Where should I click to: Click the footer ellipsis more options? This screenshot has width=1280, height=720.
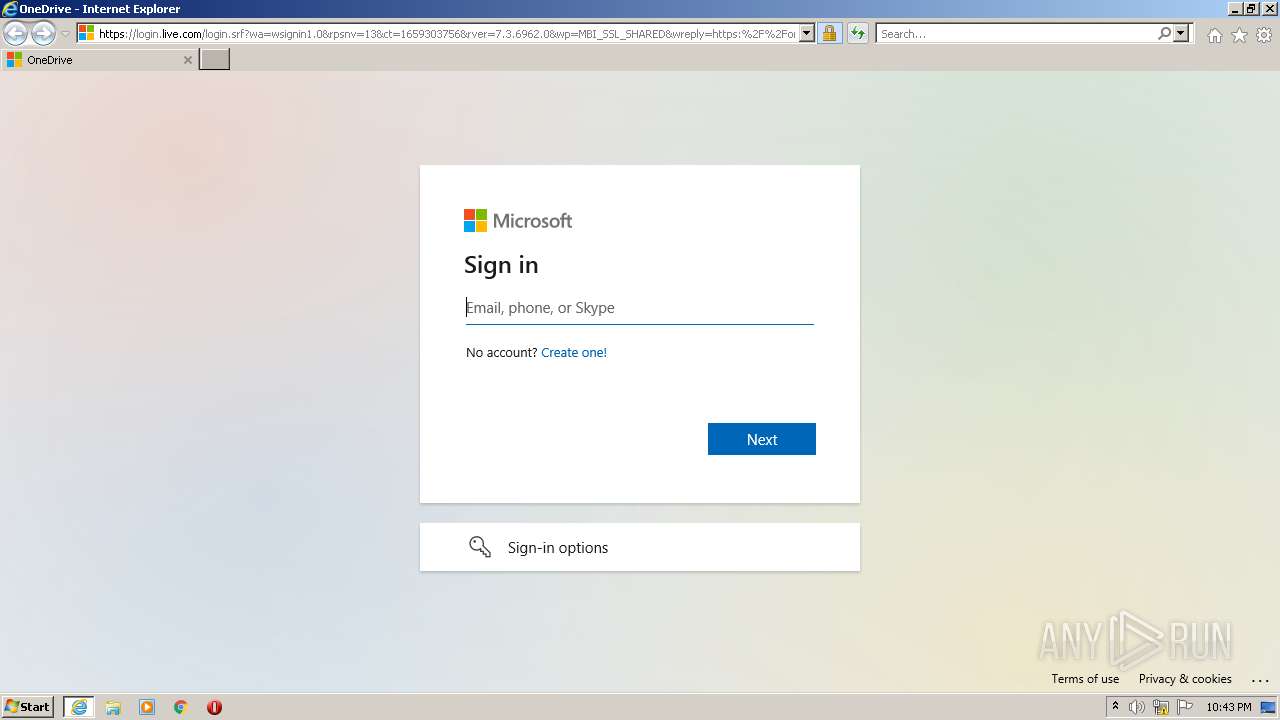click(1260, 680)
